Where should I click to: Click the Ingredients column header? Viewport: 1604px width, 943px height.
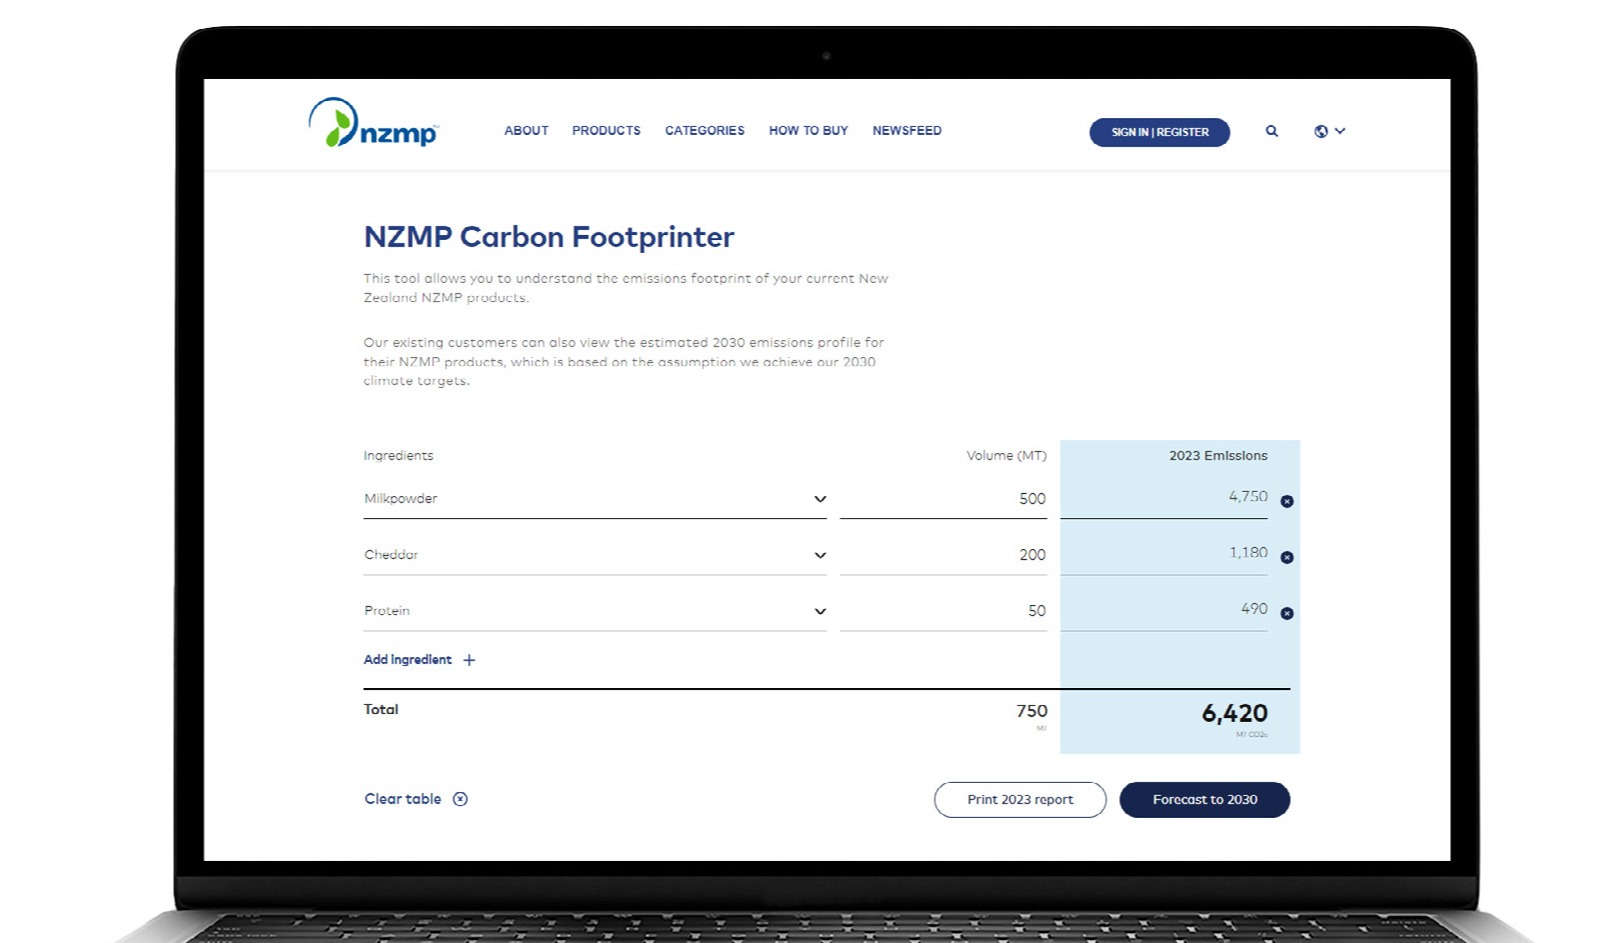(x=398, y=456)
